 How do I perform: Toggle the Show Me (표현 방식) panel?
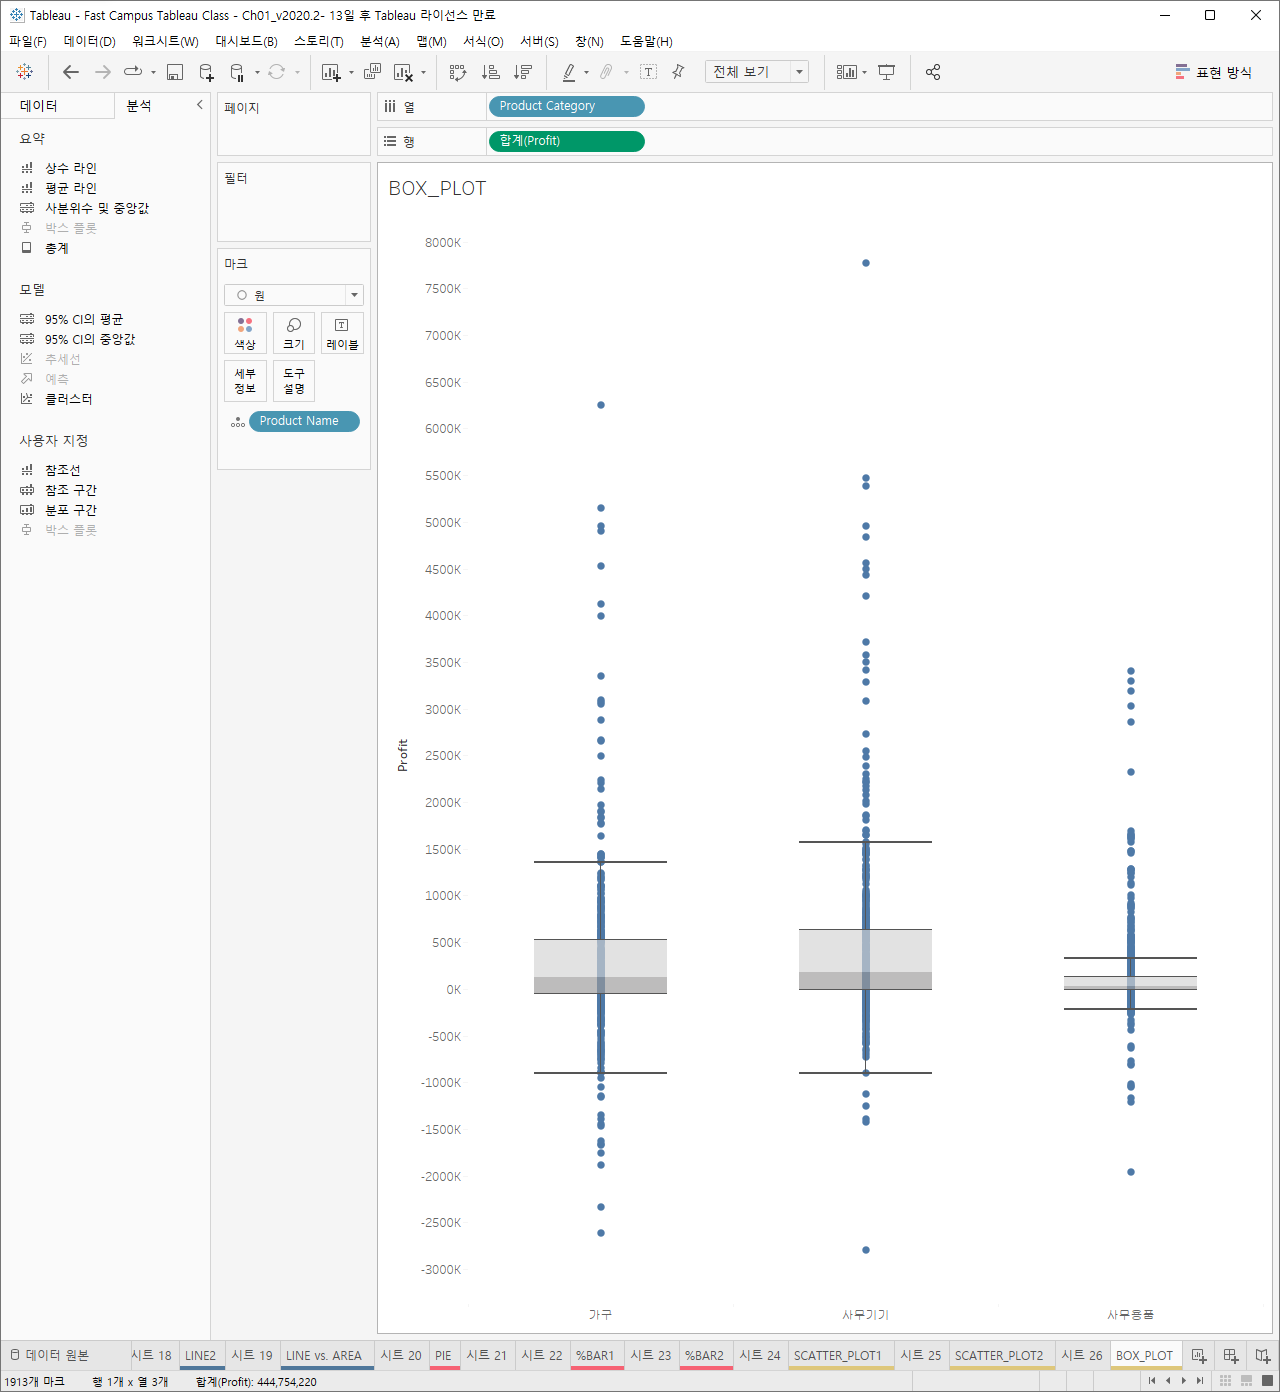coord(1213,72)
